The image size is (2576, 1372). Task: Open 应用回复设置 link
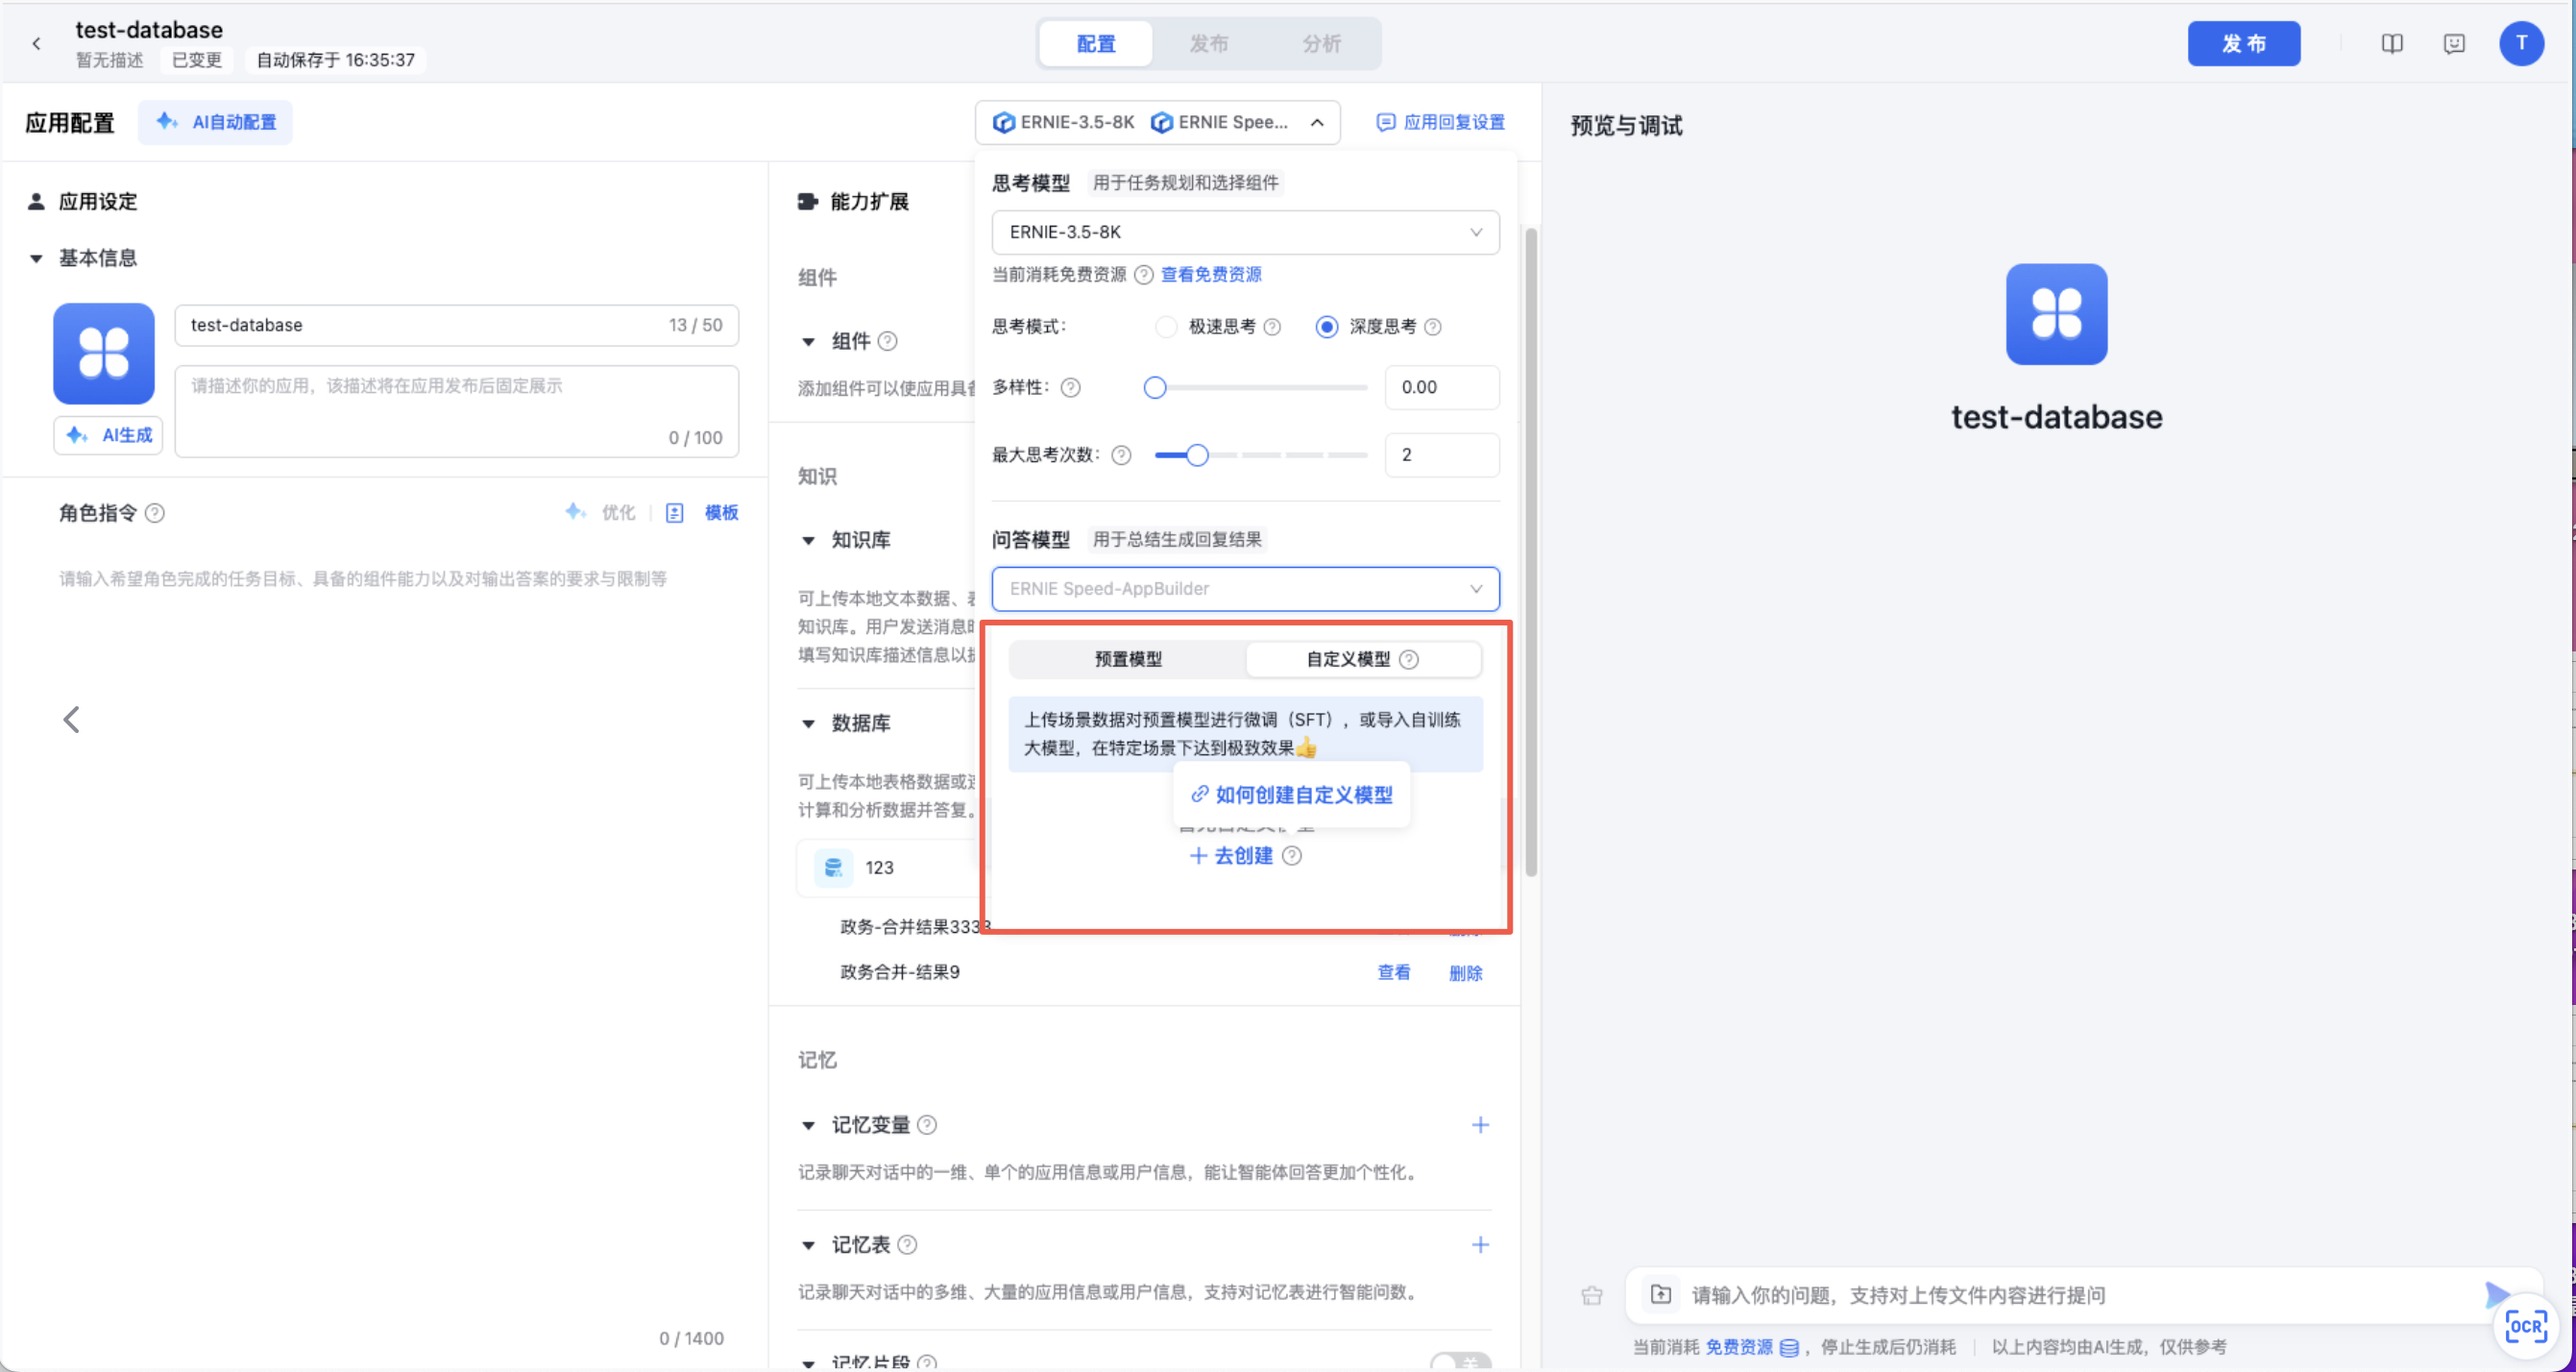(1440, 122)
